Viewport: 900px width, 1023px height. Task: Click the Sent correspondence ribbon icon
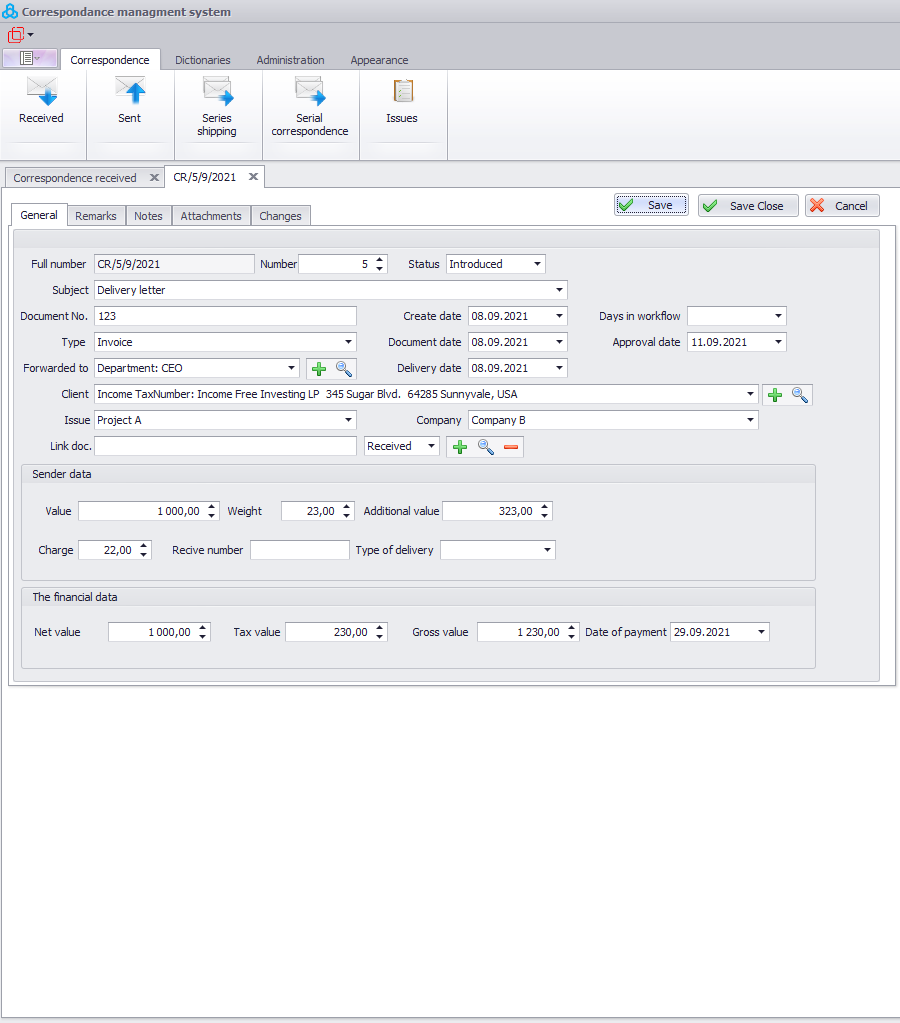129,93
